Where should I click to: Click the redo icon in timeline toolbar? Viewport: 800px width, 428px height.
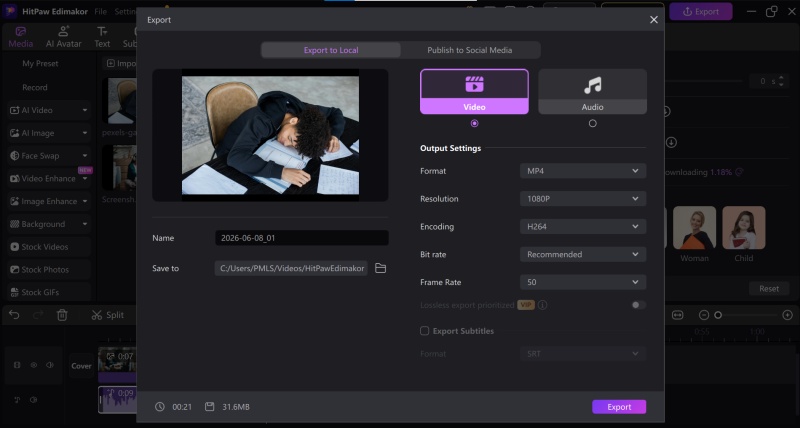pyautogui.click(x=38, y=315)
